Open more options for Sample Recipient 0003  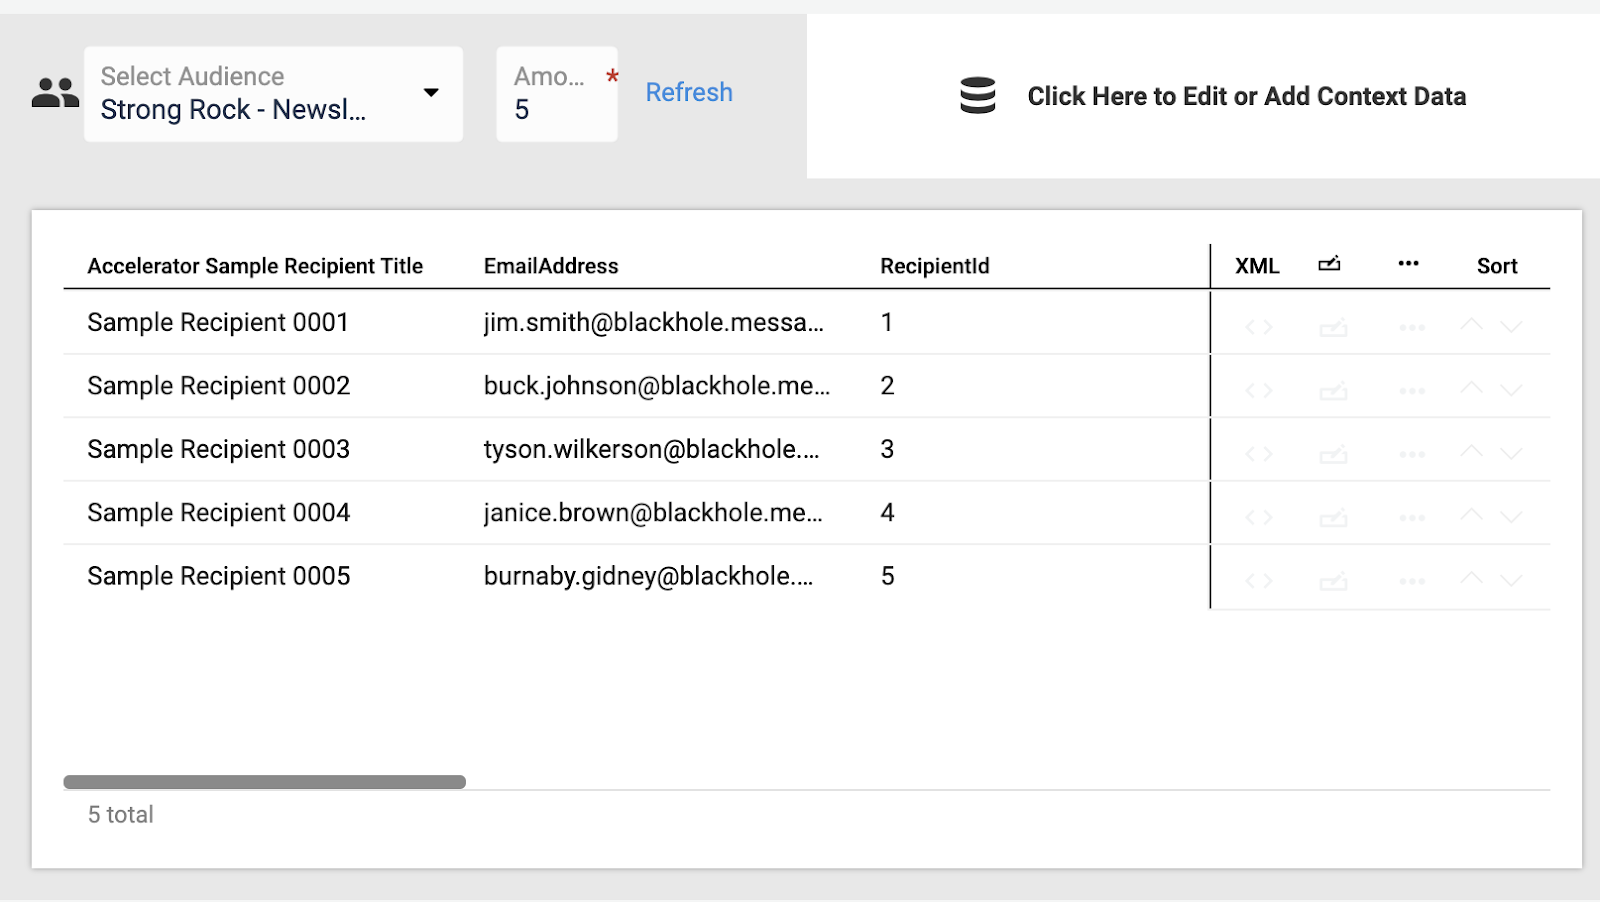(1412, 454)
